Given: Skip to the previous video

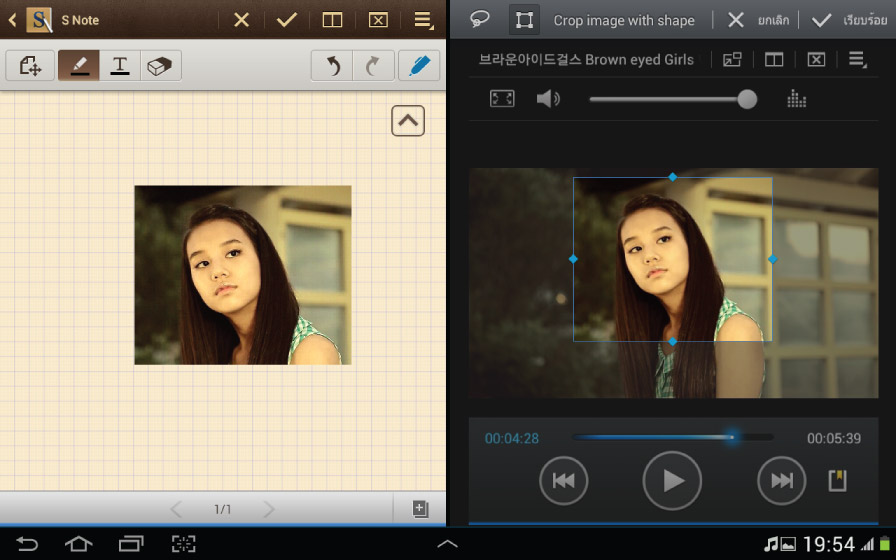Looking at the screenshot, I should pyautogui.click(x=563, y=481).
